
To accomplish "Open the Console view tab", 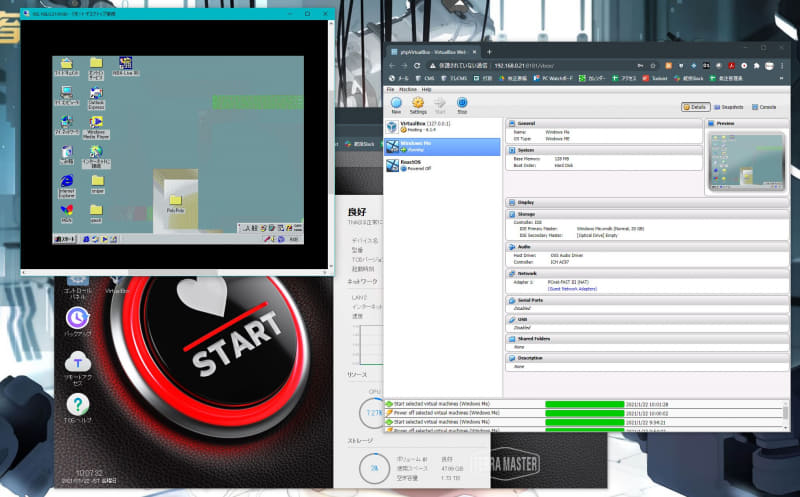I will point(764,107).
